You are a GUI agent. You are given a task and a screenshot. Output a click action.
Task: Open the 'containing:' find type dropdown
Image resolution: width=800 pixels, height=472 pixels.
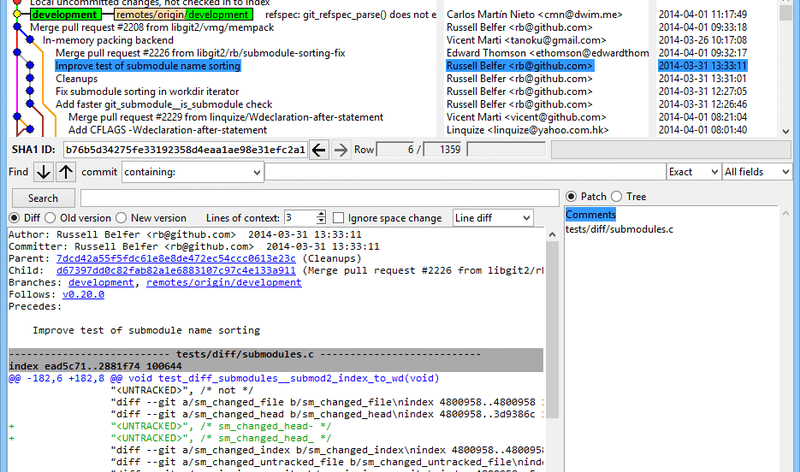(192, 172)
